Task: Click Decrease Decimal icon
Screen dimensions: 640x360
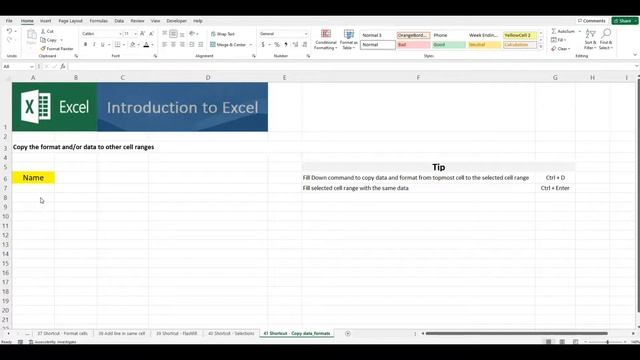Action: [304, 44]
